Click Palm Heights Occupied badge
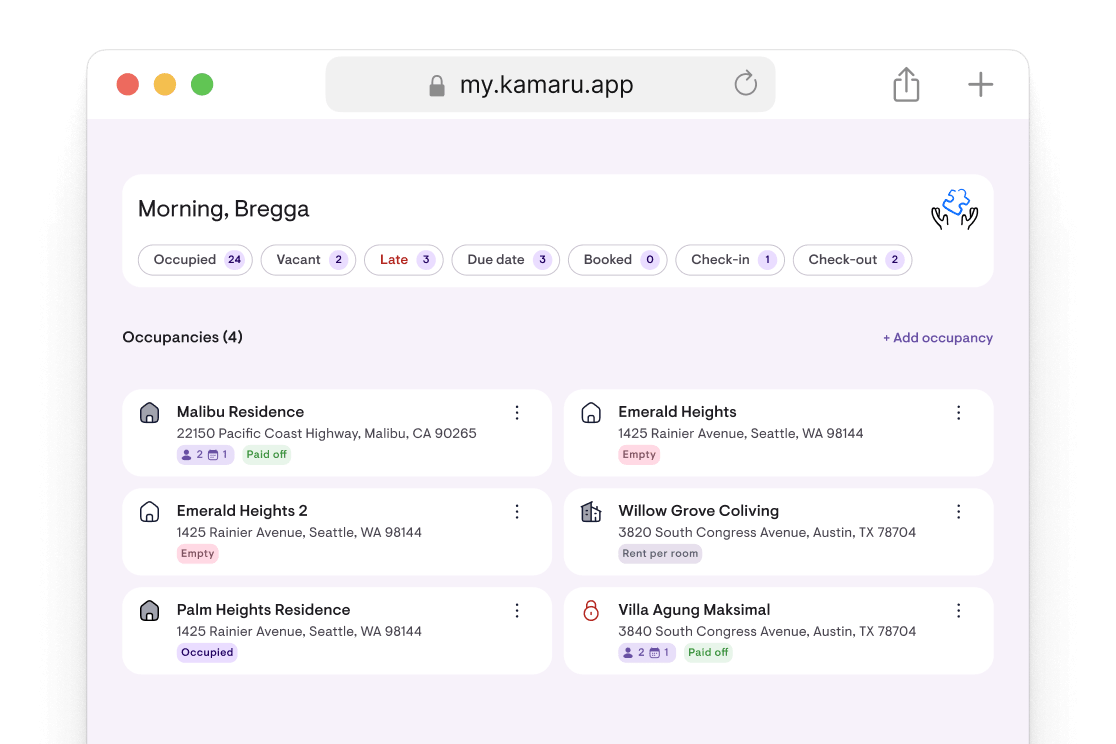 [x=206, y=652]
